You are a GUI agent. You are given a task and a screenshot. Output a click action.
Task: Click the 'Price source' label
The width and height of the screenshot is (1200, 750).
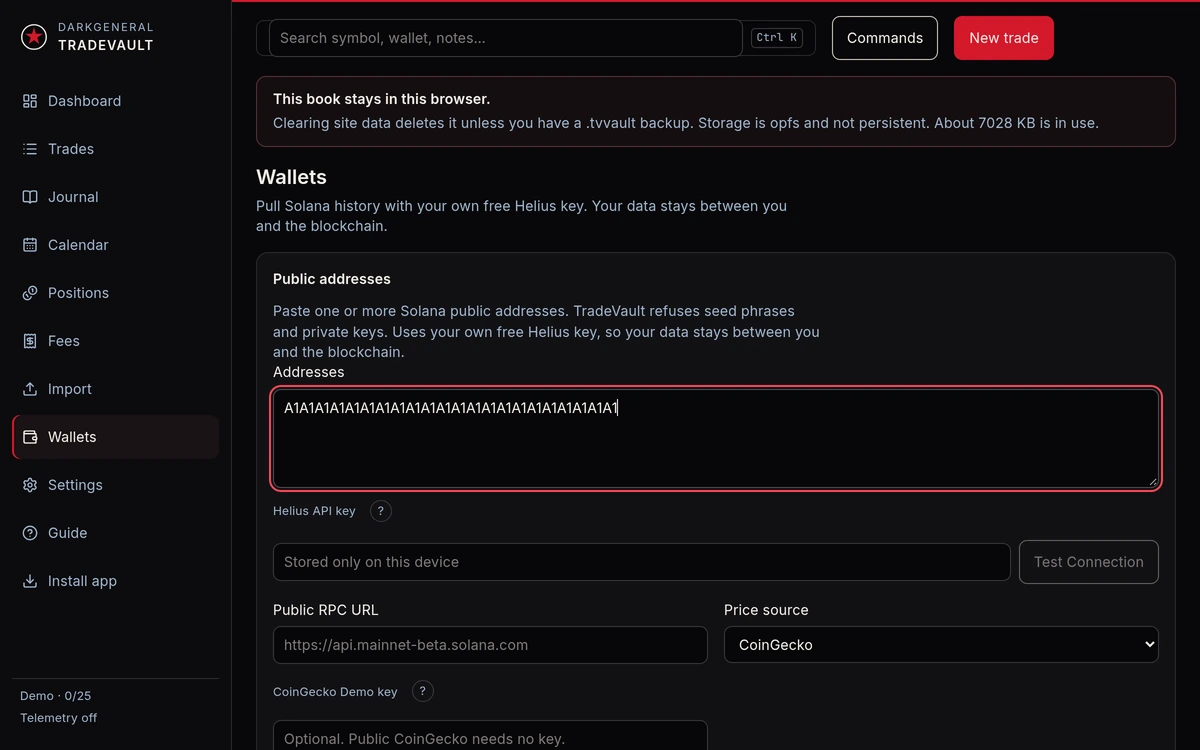point(766,610)
